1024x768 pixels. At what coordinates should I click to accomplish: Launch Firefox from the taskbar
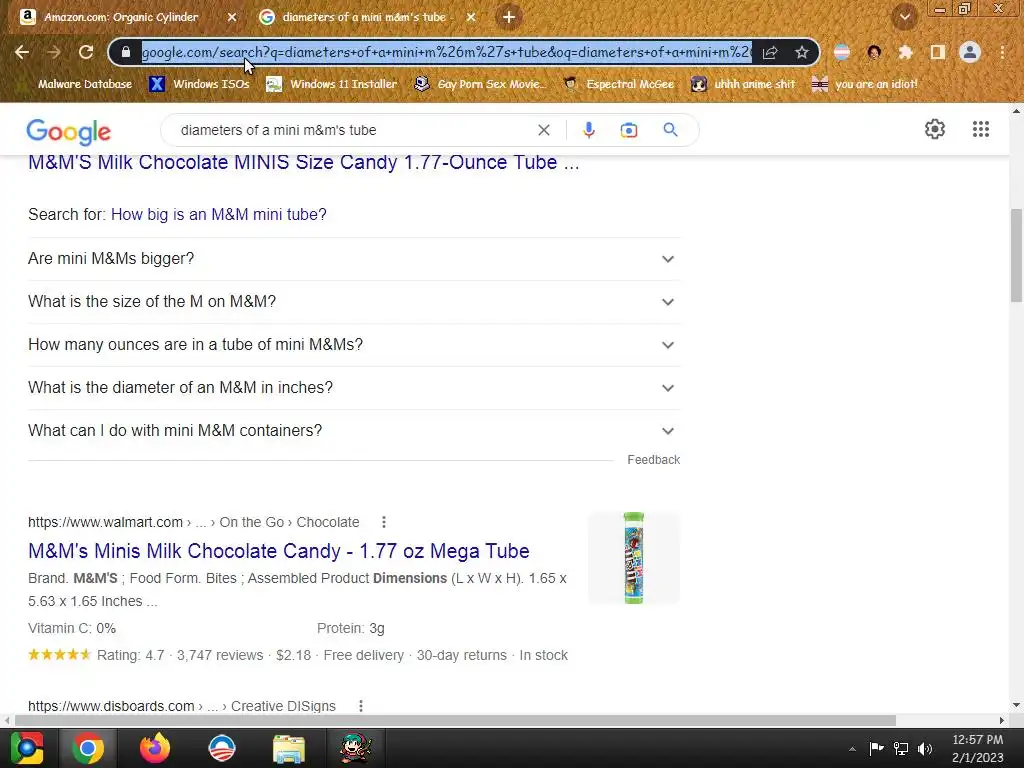[155, 748]
